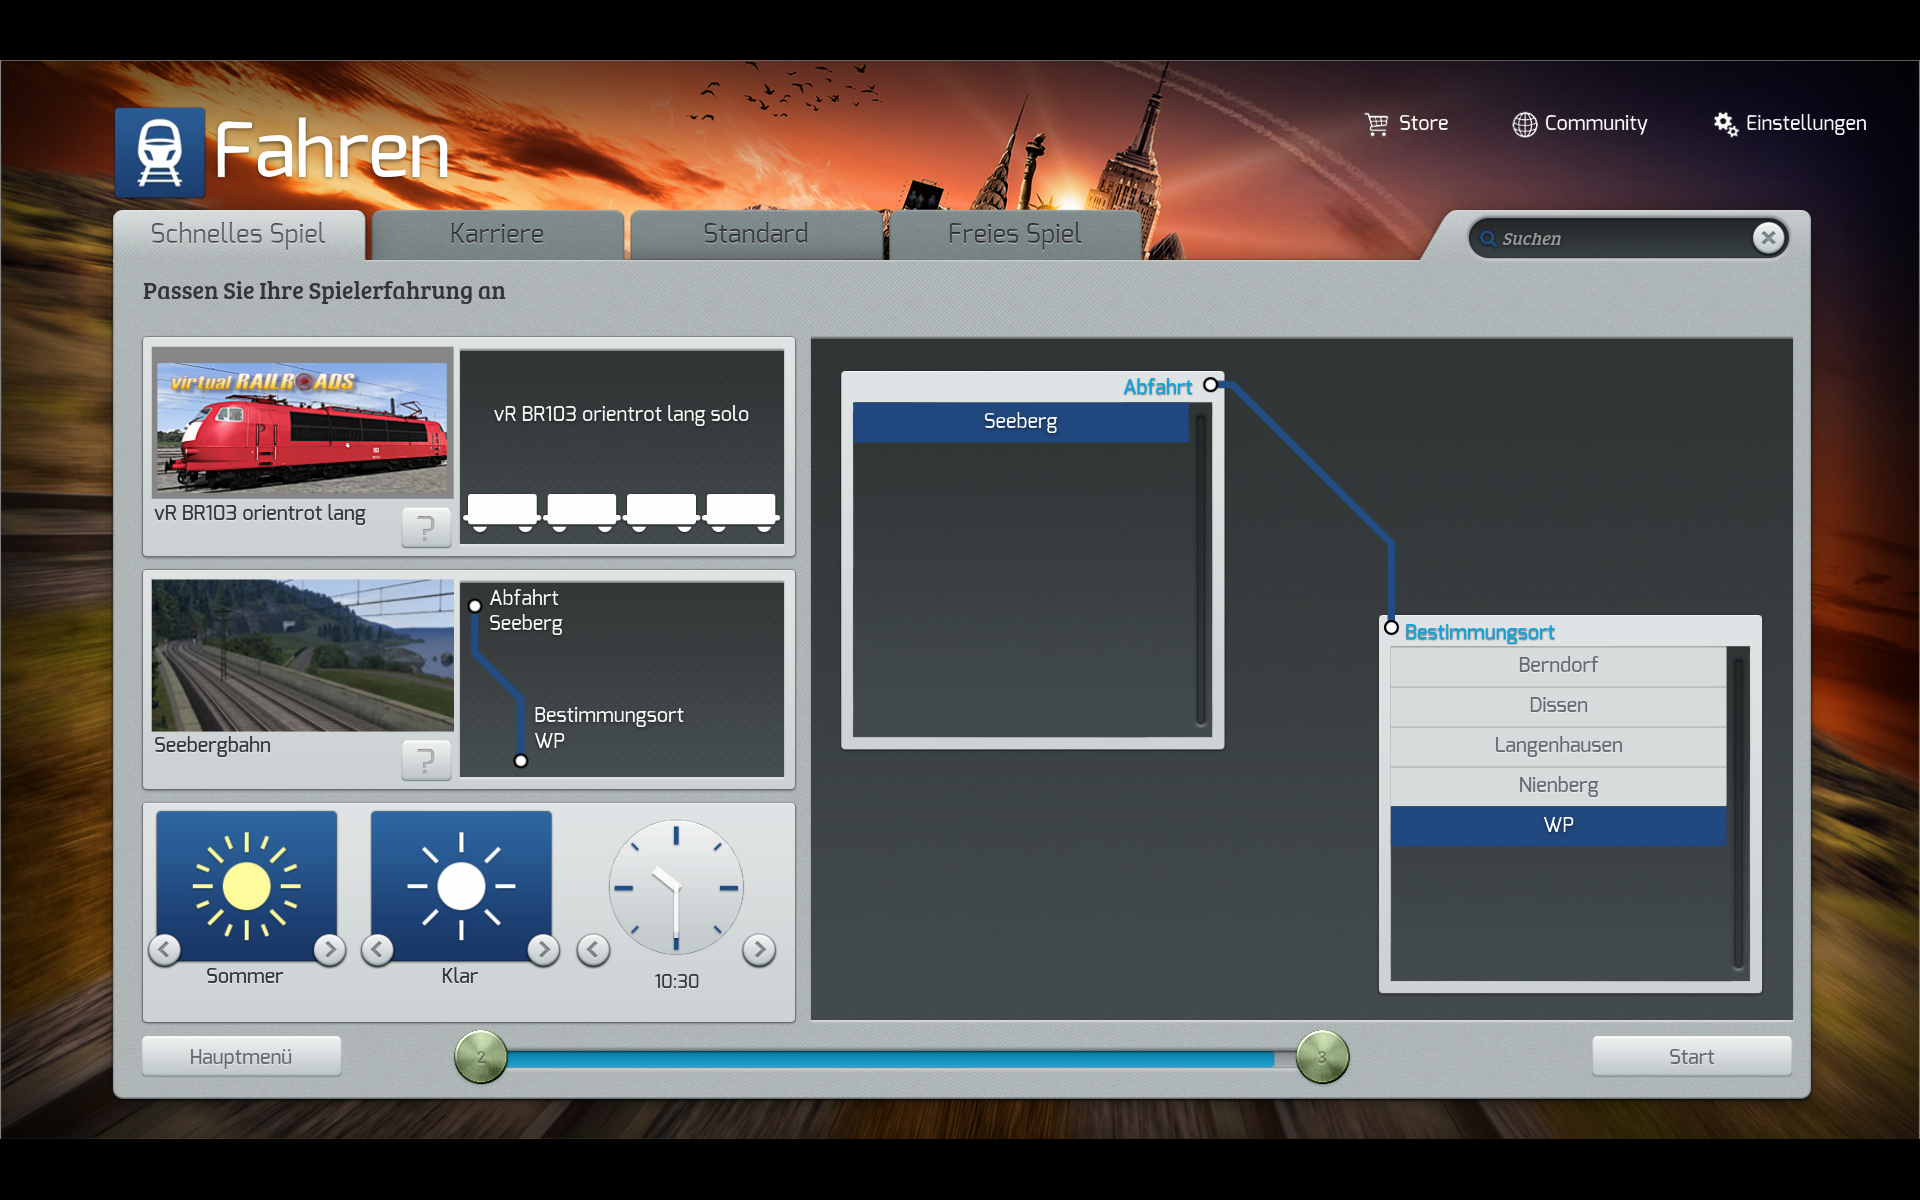1920x1200 pixels.
Task: Open the Freies Spiel tab
Action: point(1014,234)
